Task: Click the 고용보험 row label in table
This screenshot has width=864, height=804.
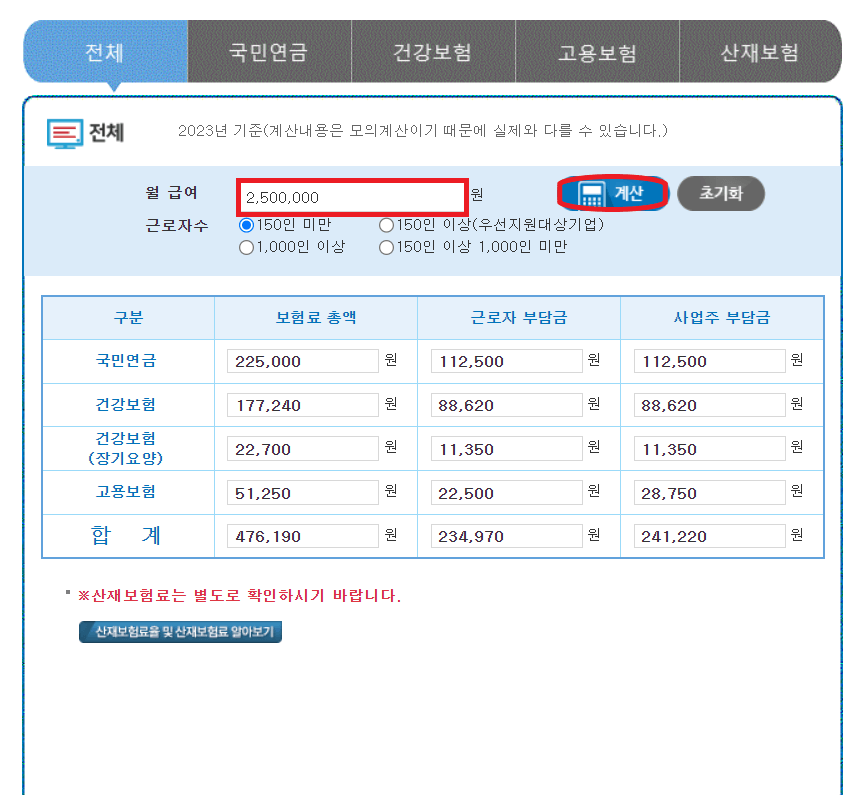Action: coord(126,492)
